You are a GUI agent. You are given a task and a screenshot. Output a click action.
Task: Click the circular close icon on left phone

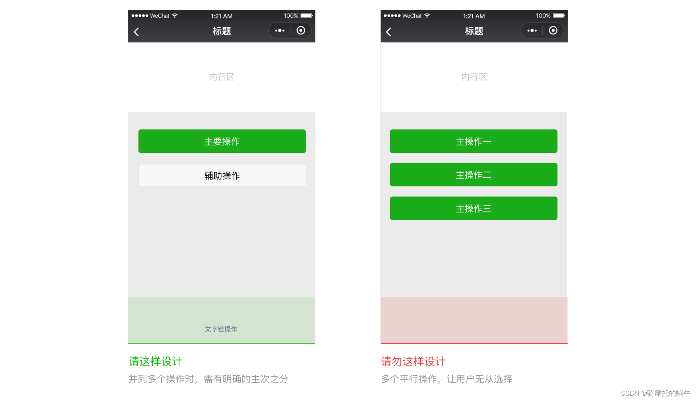[300, 31]
